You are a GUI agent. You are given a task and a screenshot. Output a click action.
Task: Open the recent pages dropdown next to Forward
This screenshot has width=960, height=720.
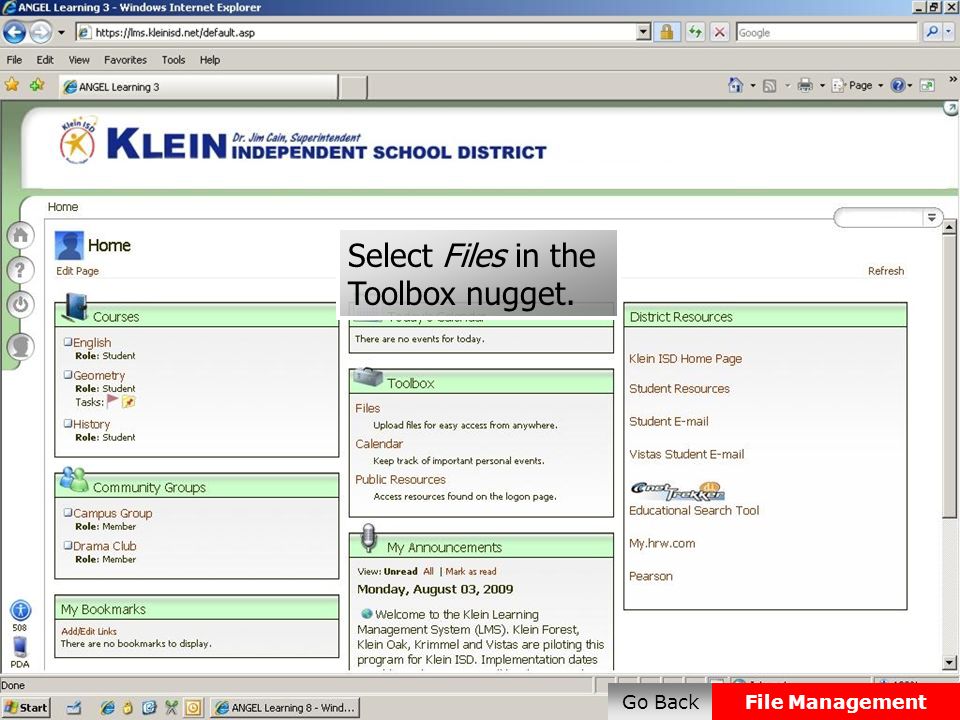61,32
